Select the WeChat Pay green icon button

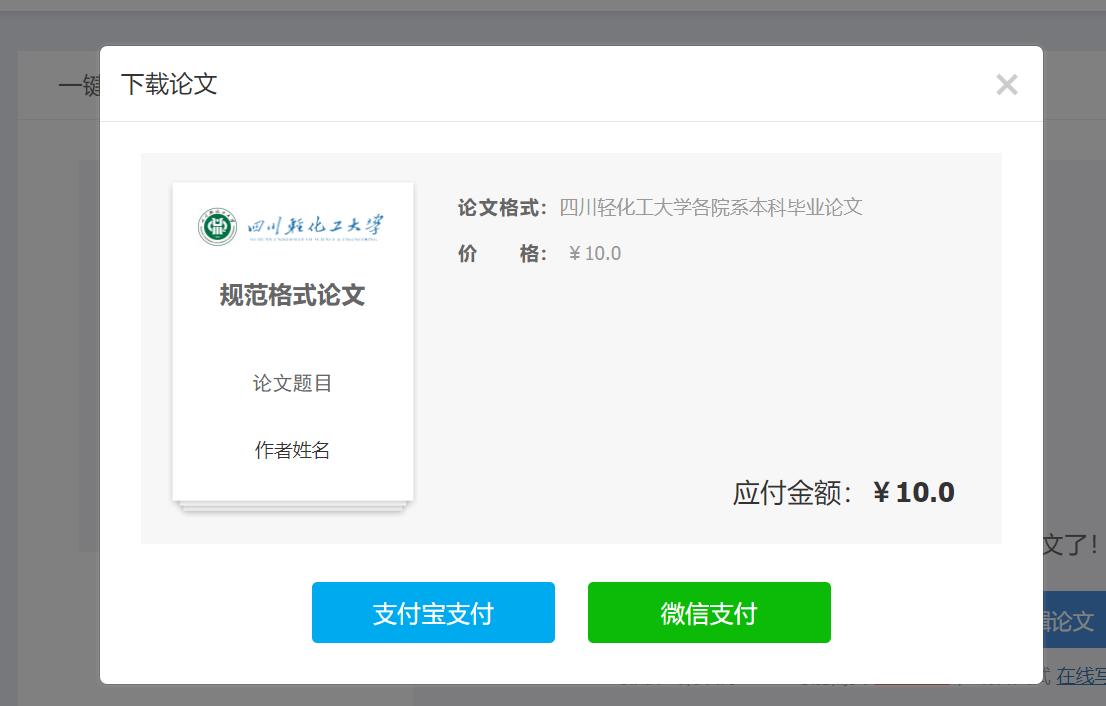pos(709,612)
